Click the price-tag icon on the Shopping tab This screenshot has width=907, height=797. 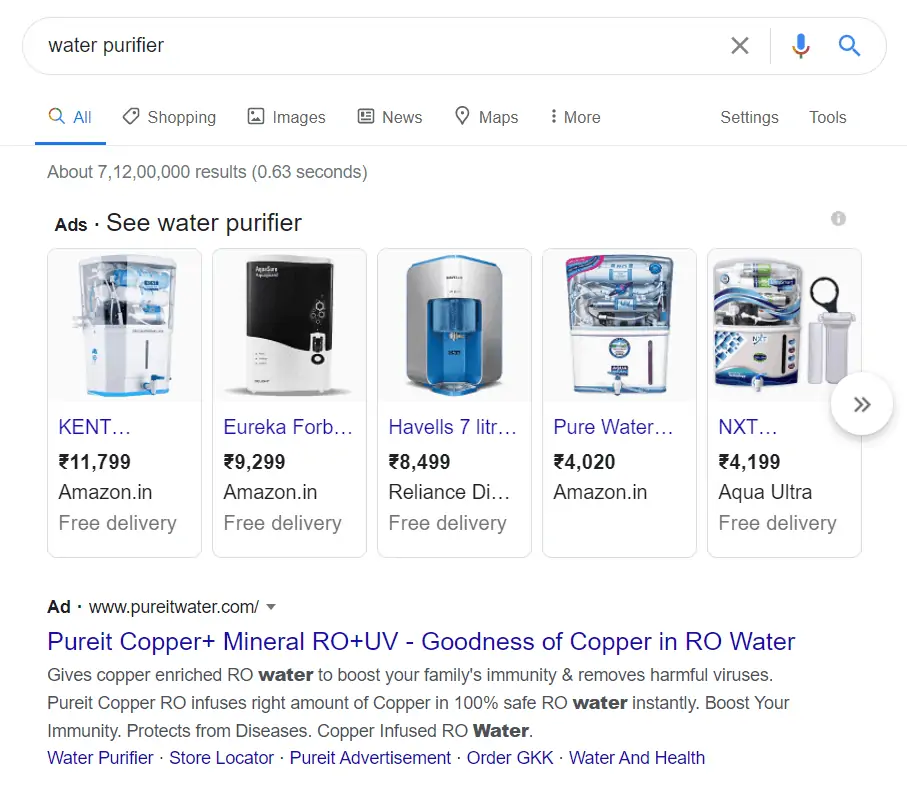131,117
